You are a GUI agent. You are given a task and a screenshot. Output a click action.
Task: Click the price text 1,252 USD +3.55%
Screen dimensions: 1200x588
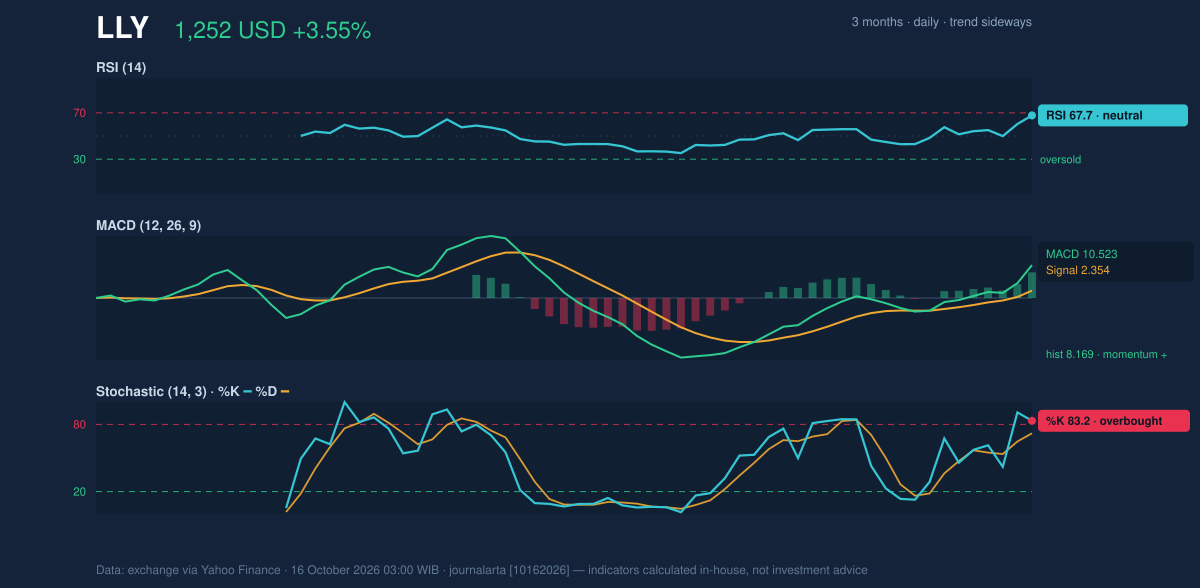pyautogui.click(x=273, y=31)
